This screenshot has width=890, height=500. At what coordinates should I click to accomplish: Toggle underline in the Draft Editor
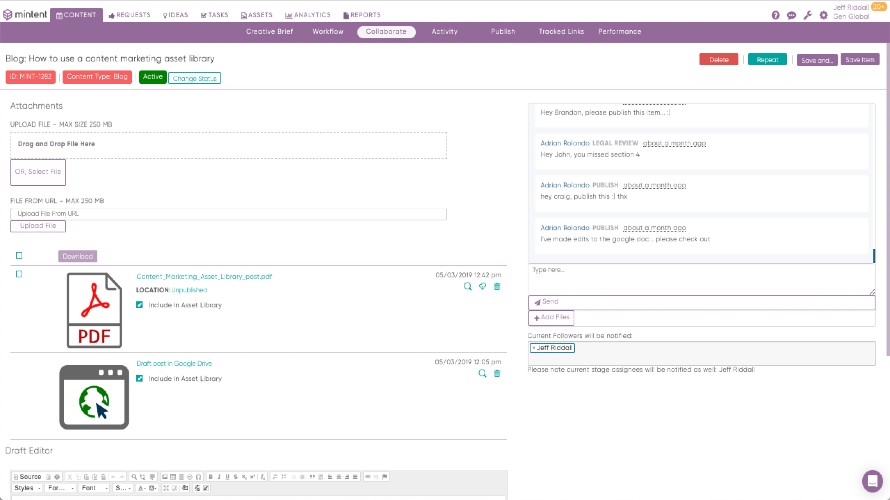click(228, 477)
